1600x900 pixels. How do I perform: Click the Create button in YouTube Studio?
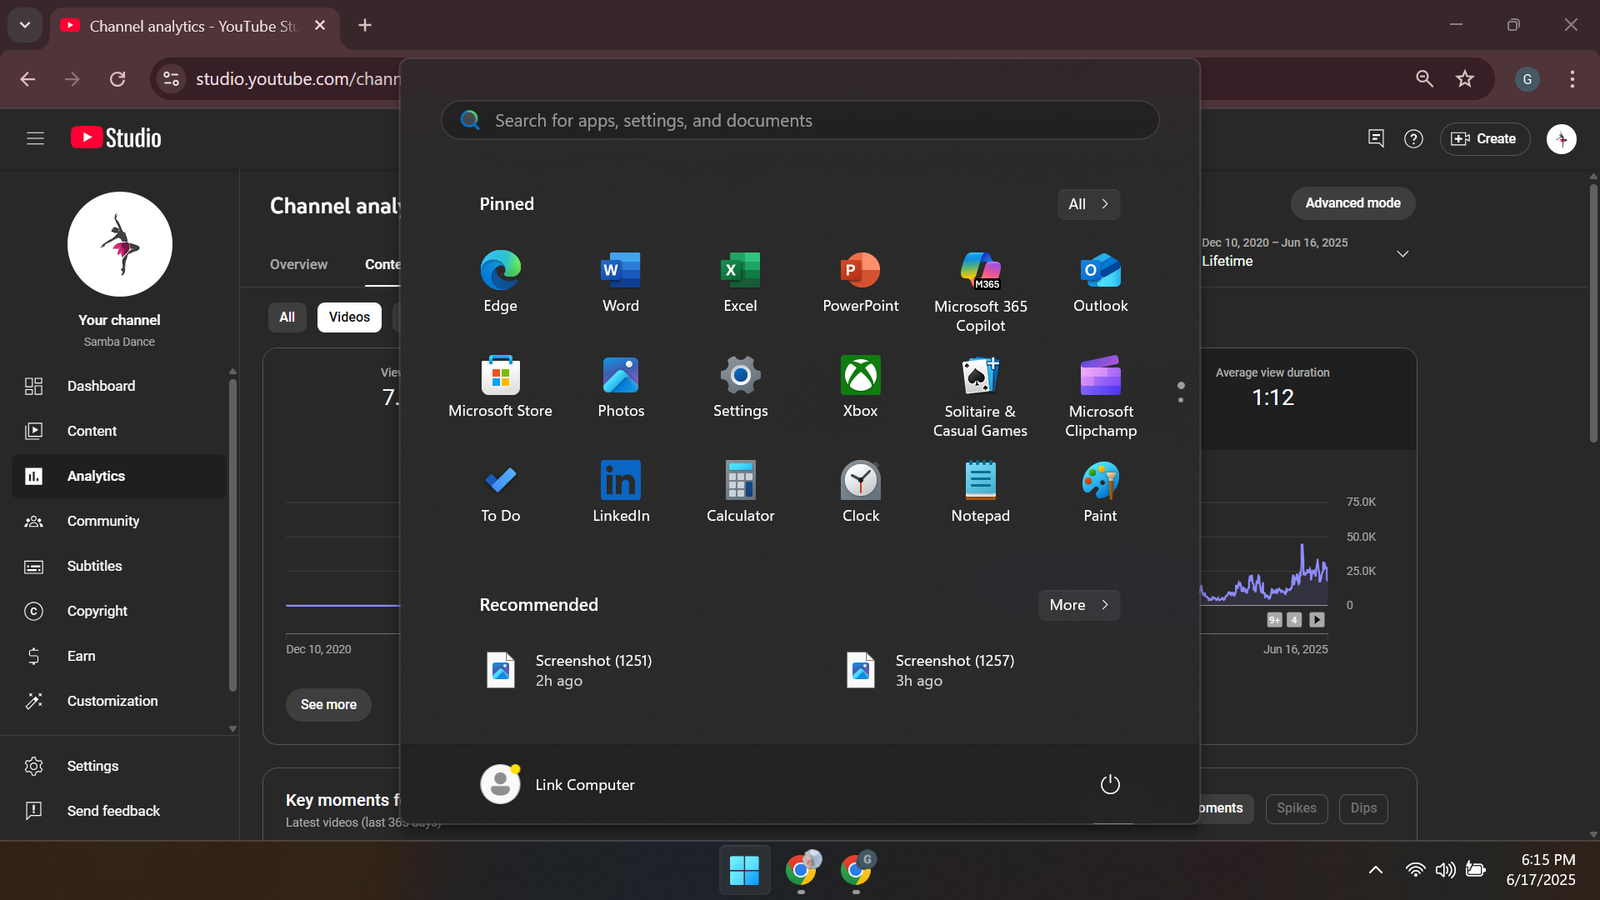click(1484, 139)
